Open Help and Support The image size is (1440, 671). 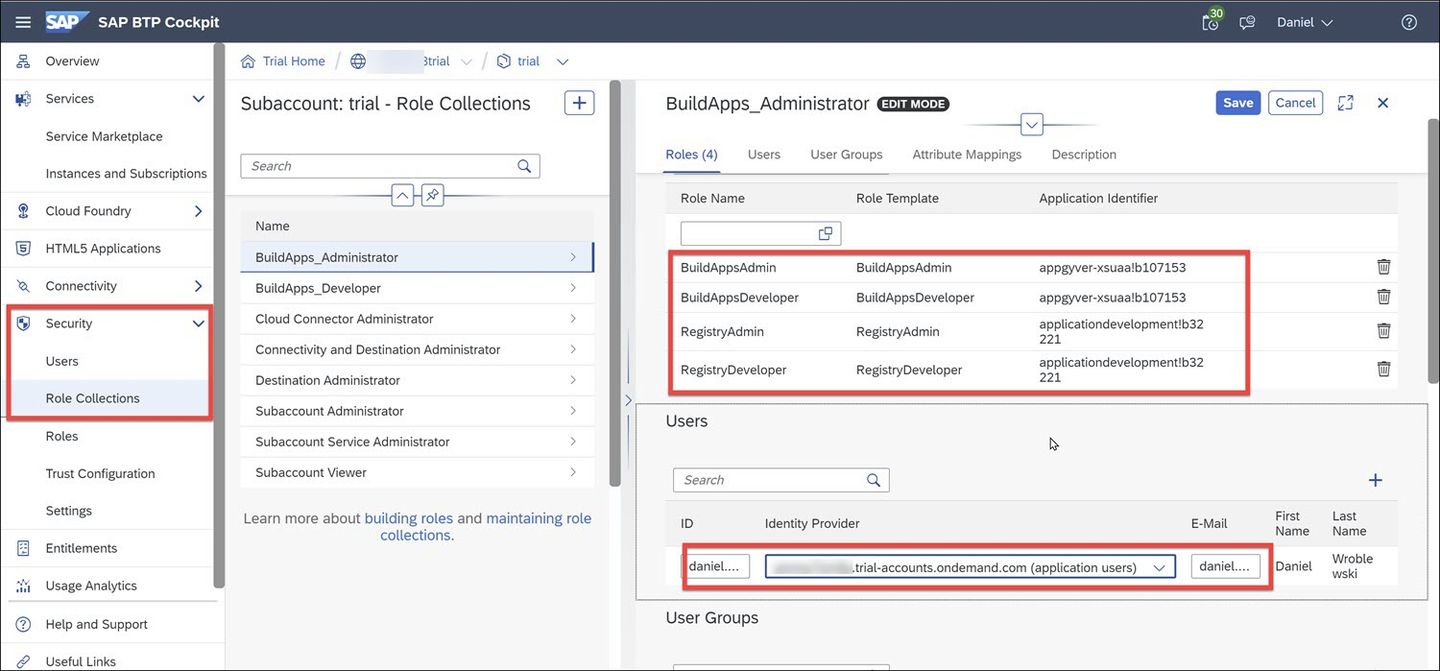click(96, 624)
